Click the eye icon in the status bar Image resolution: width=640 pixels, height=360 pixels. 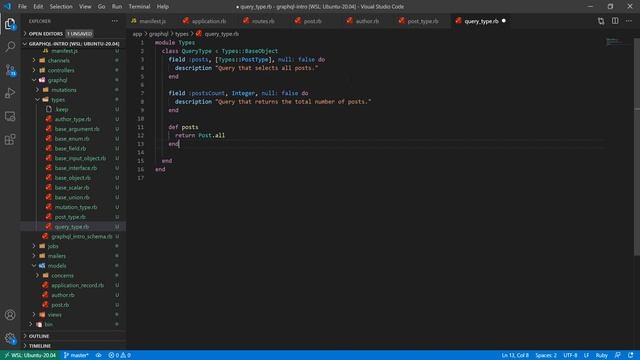(x=98, y=355)
